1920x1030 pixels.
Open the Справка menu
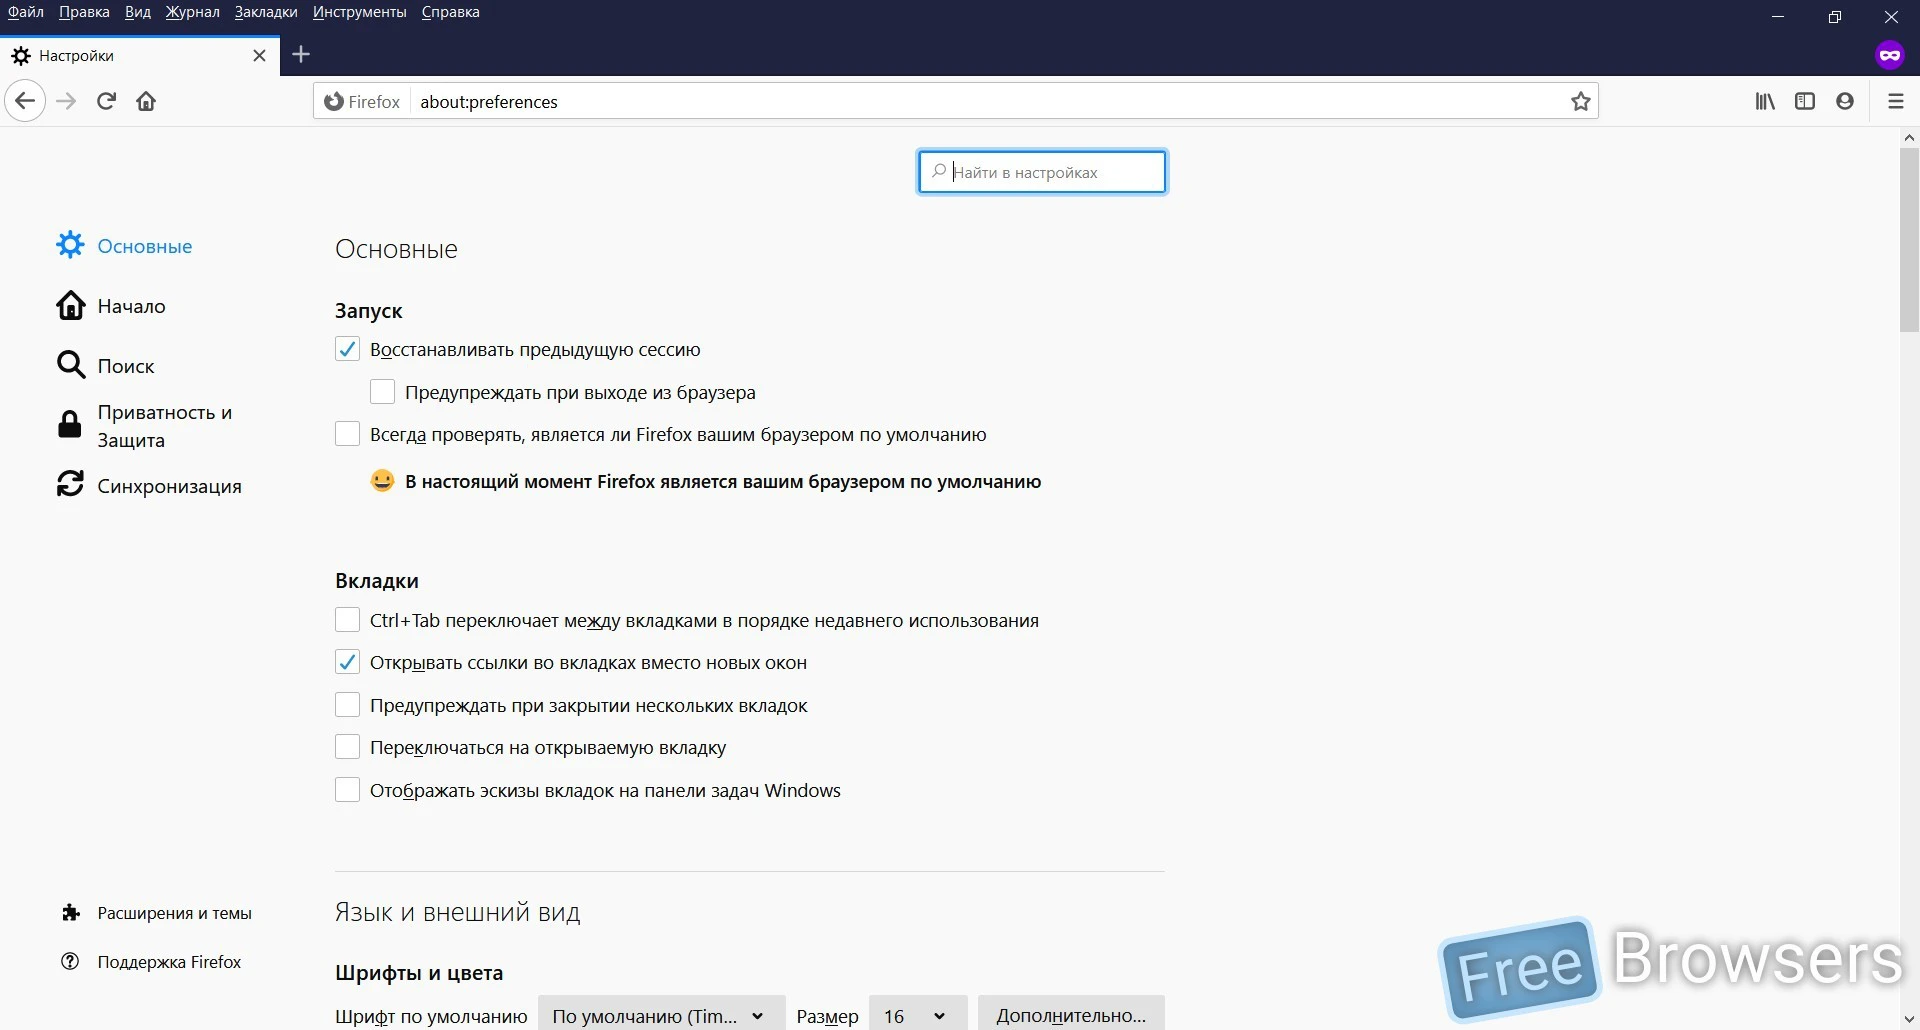450,12
